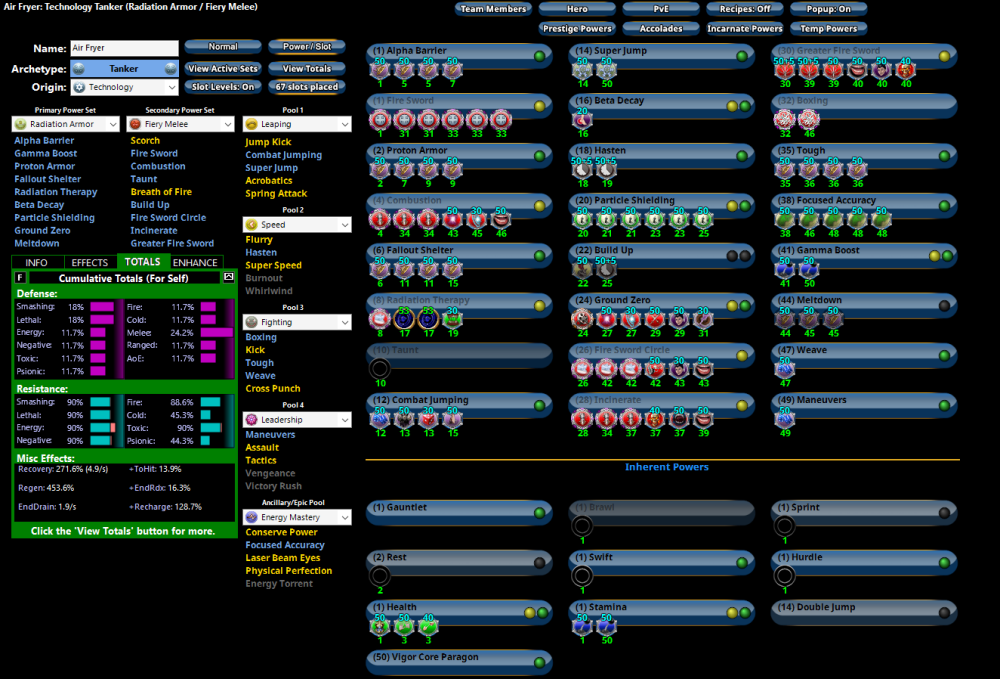Click the Name input field
Image resolution: width=1000 pixels, height=679 pixels.
[123, 48]
